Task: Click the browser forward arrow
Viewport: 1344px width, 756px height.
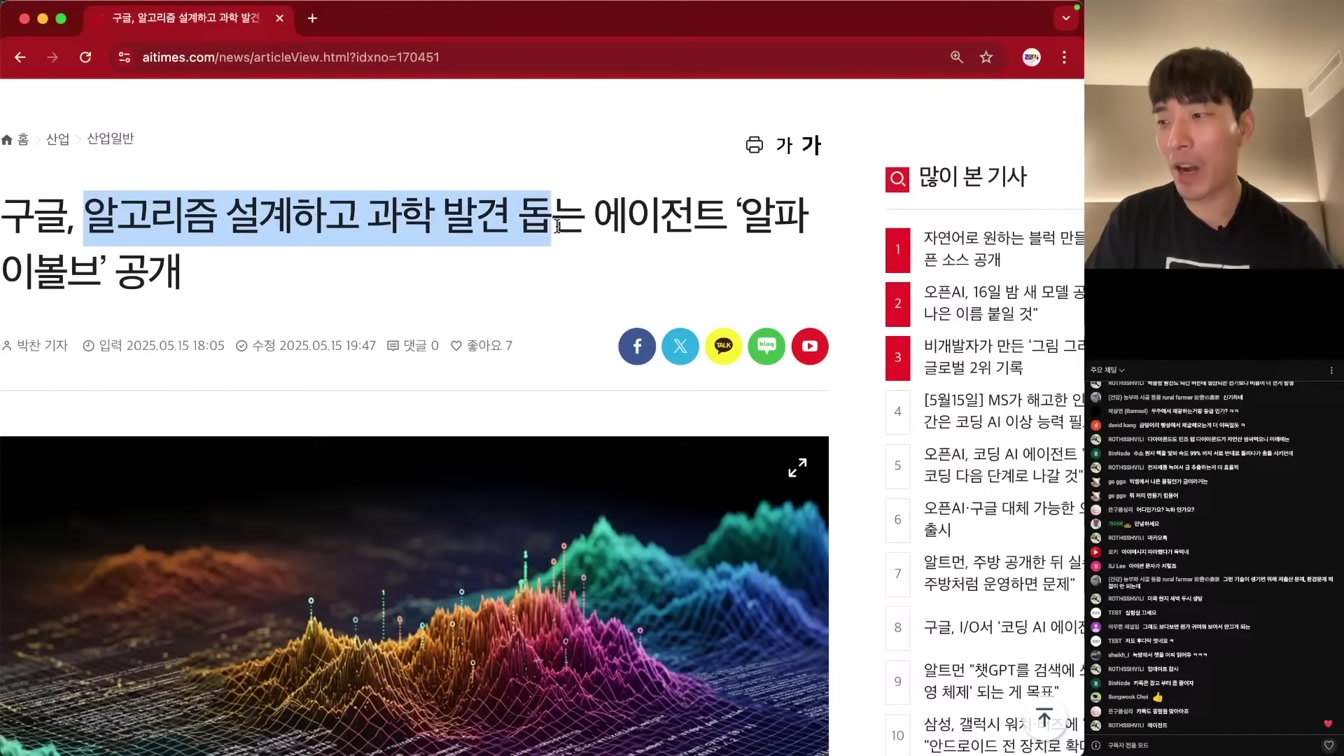Action: (x=52, y=57)
